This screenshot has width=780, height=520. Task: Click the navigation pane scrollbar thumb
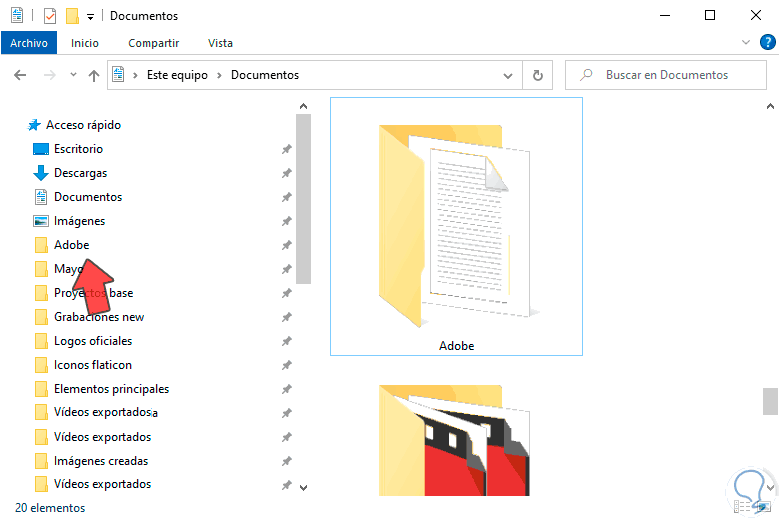[x=303, y=199]
